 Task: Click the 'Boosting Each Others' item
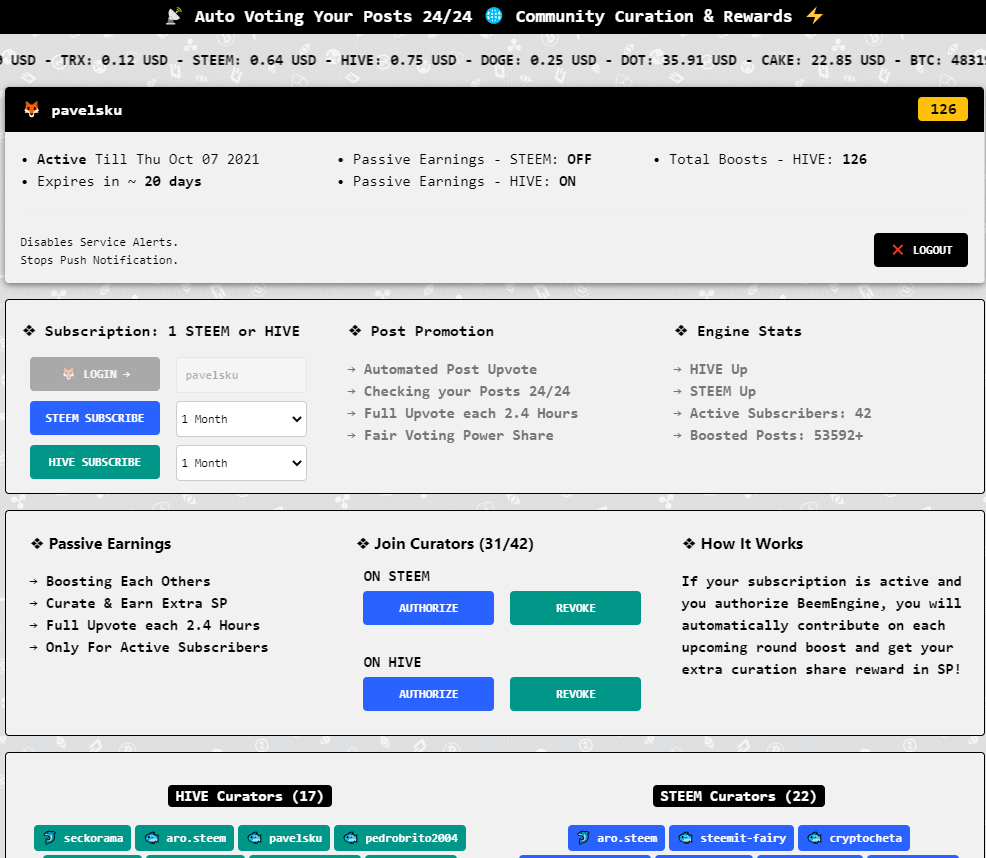point(128,581)
